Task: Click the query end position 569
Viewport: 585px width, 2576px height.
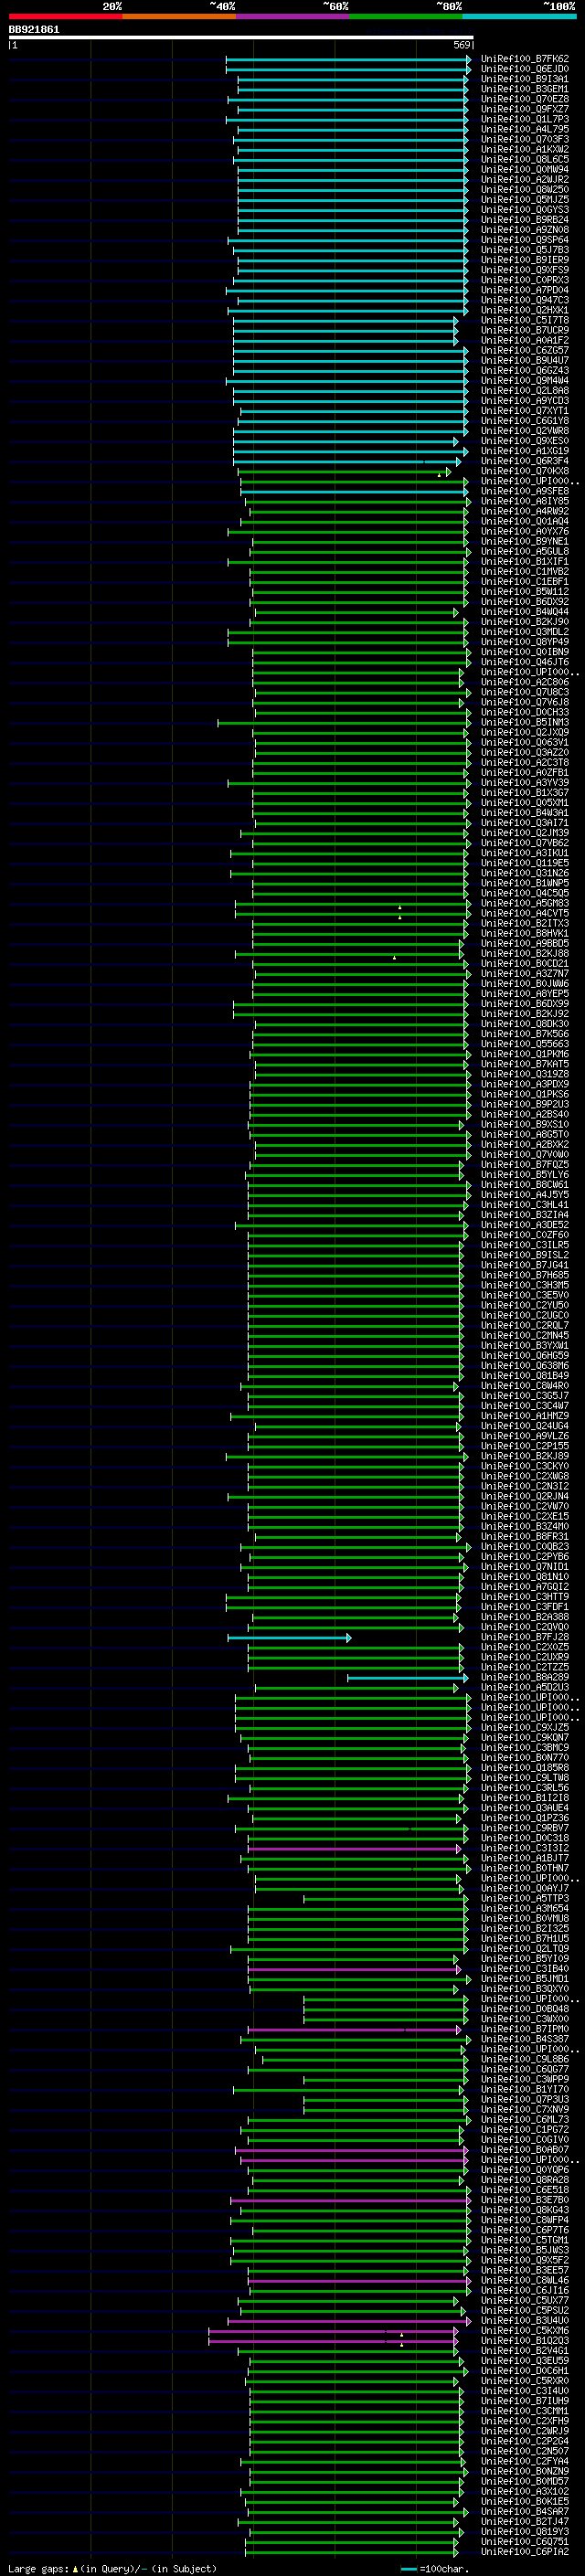Action: point(461,45)
